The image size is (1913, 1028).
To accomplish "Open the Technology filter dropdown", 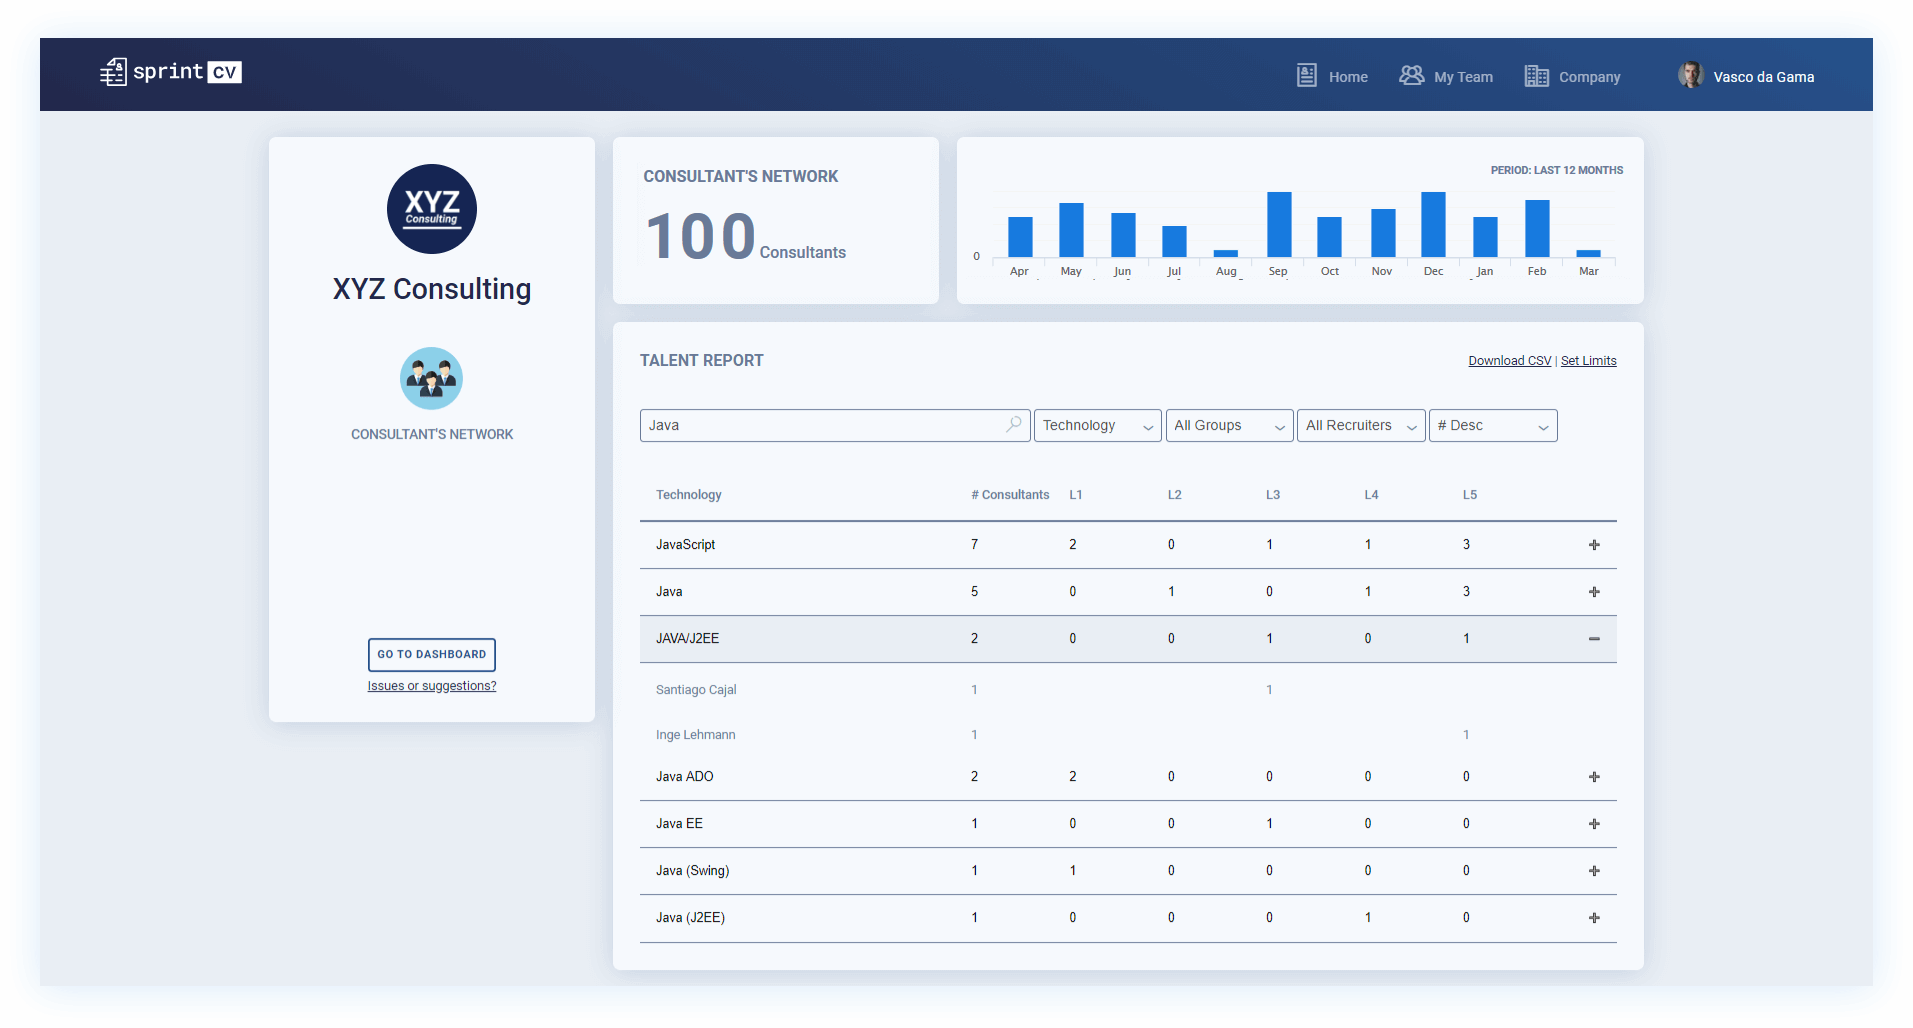I will point(1097,426).
